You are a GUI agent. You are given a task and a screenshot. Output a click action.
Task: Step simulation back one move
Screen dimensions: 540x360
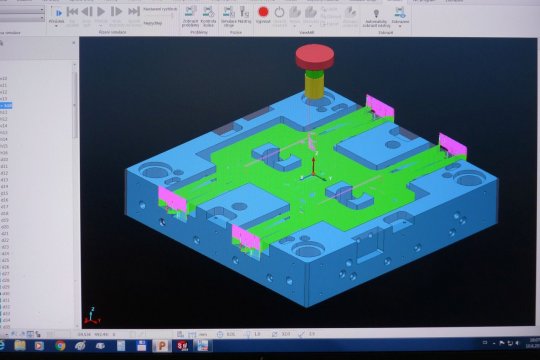pos(87,12)
